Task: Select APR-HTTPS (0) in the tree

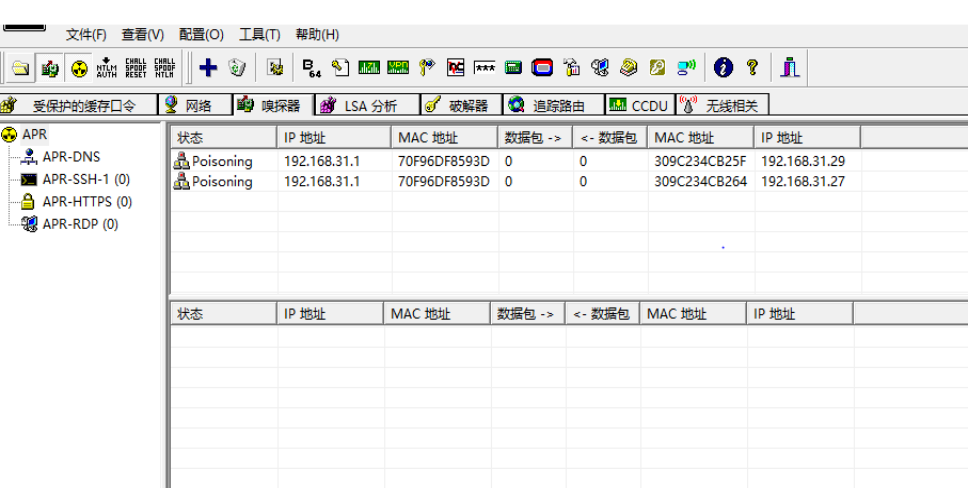Action: tap(87, 201)
